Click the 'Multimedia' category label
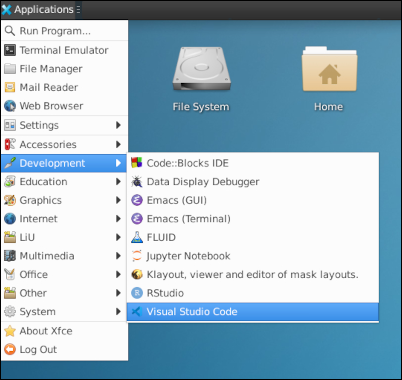The width and height of the screenshot is (402, 380). pos(47,256)
